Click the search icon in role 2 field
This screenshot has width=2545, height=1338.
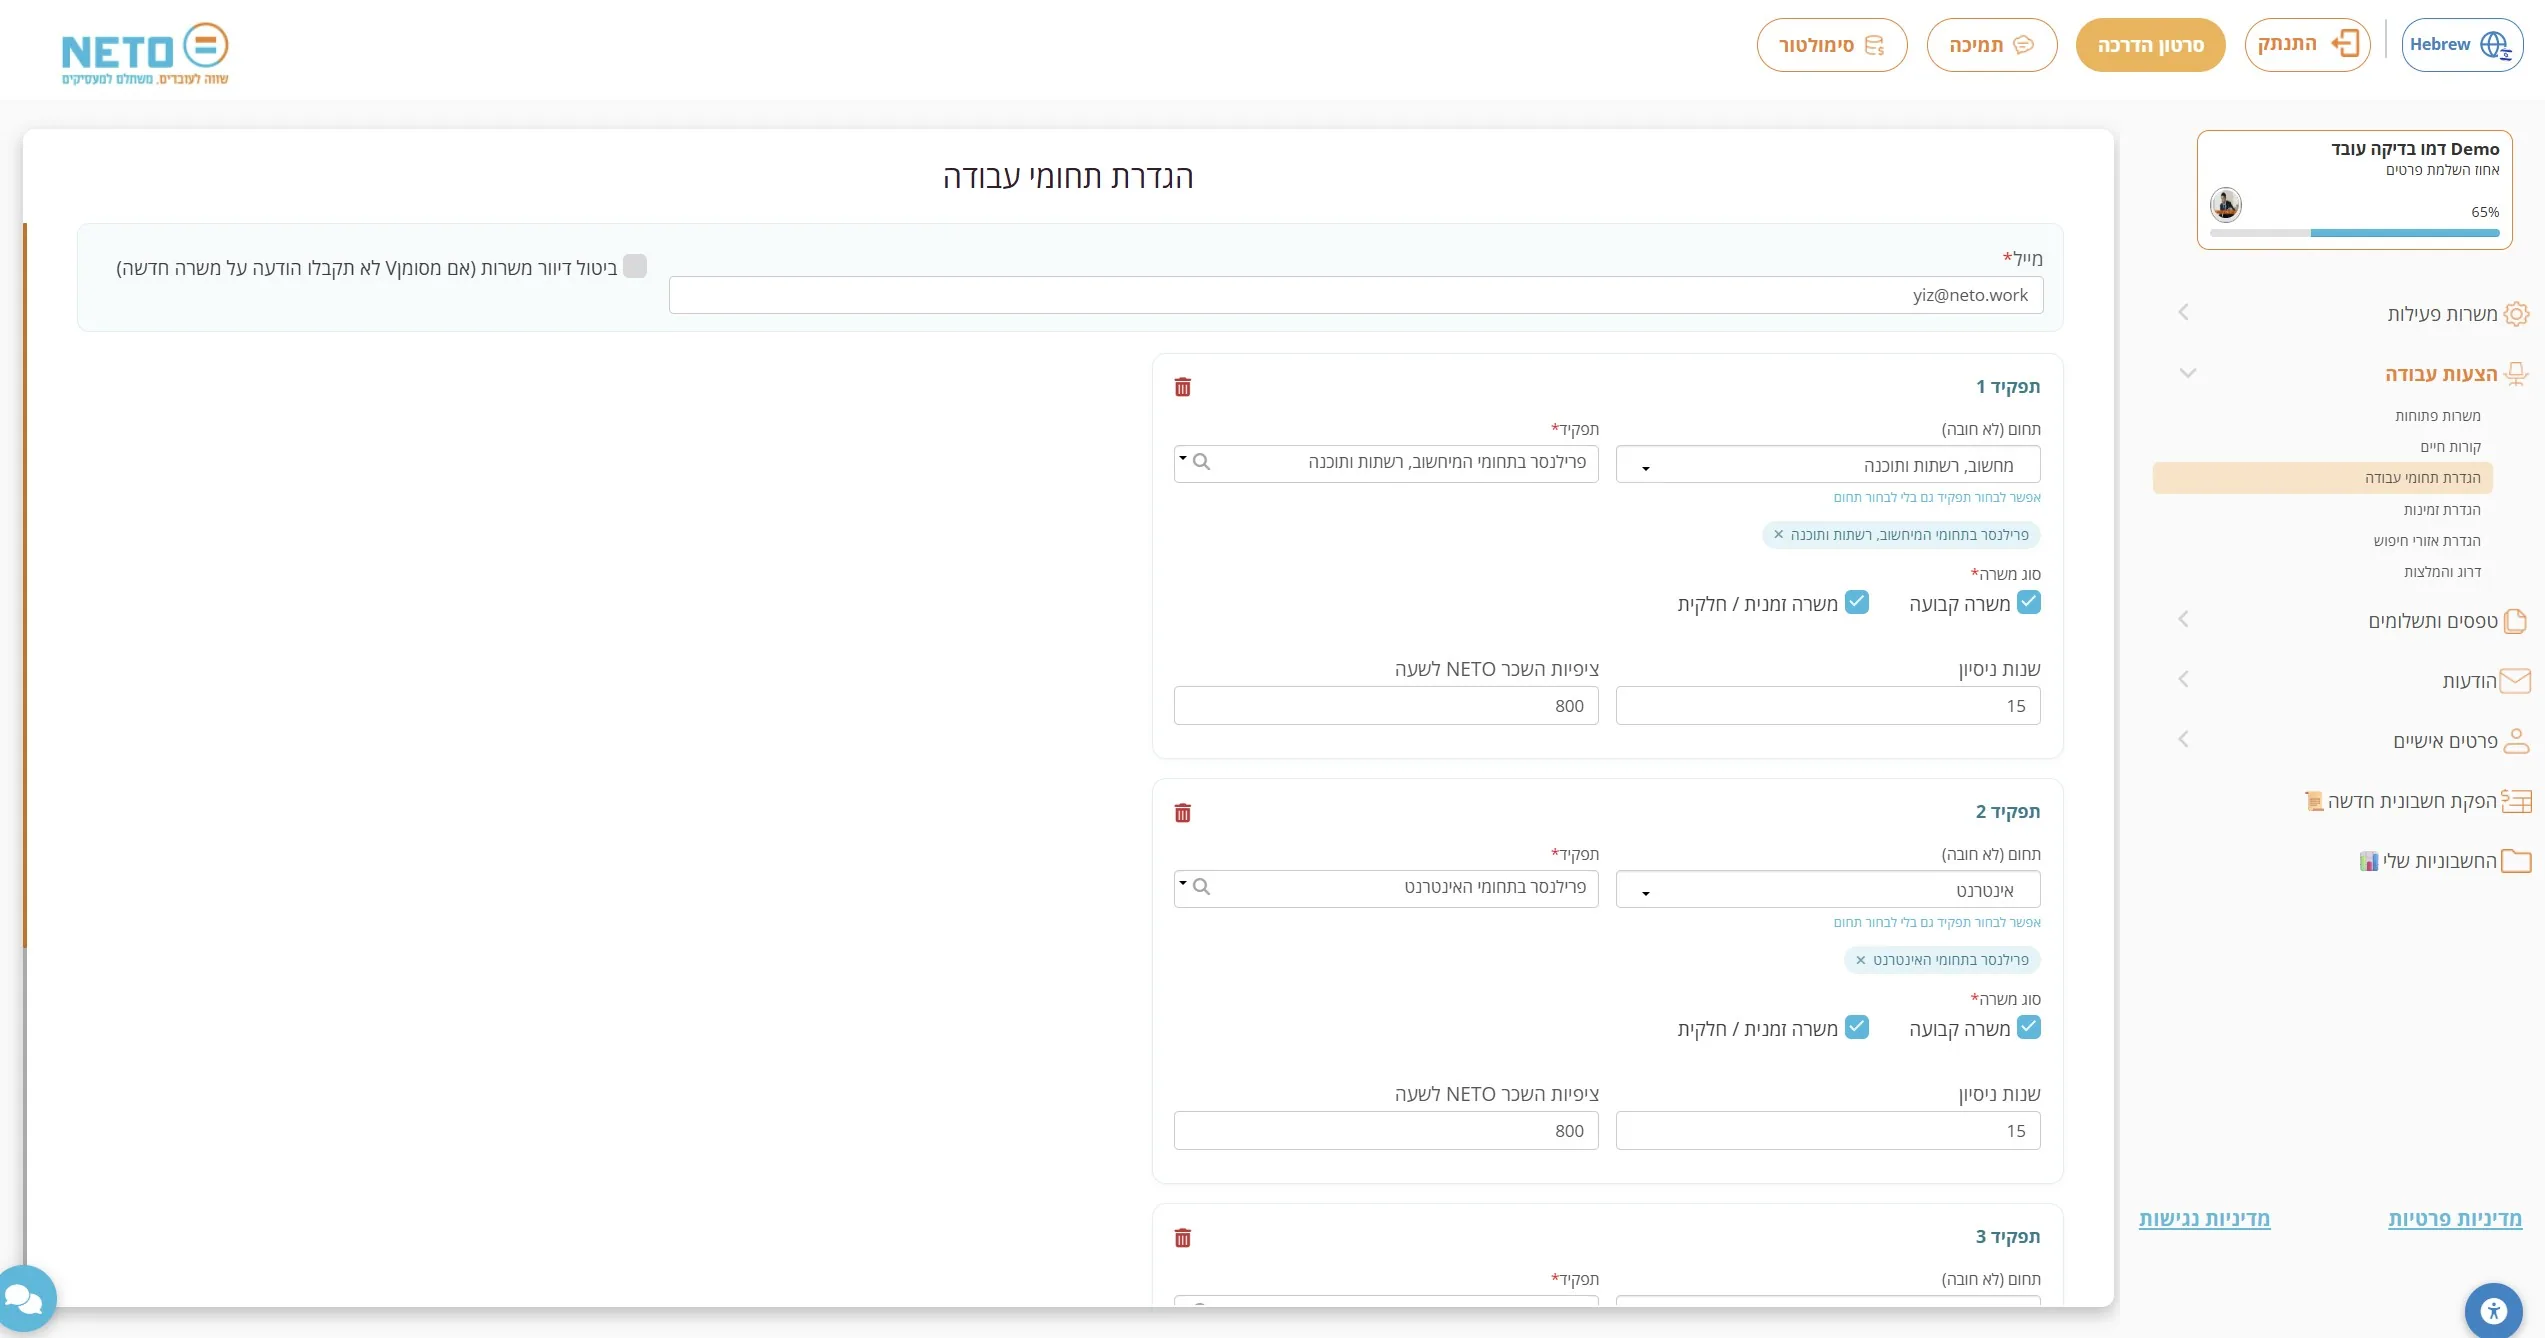[x=1202, y=887]
